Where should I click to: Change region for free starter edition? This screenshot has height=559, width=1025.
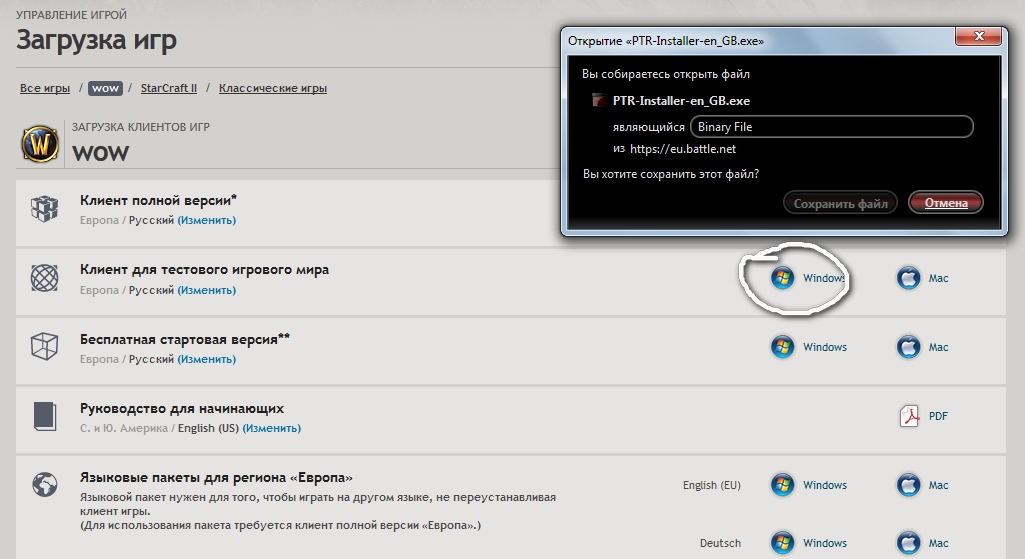pyautogui.click(x=207, y=359)
